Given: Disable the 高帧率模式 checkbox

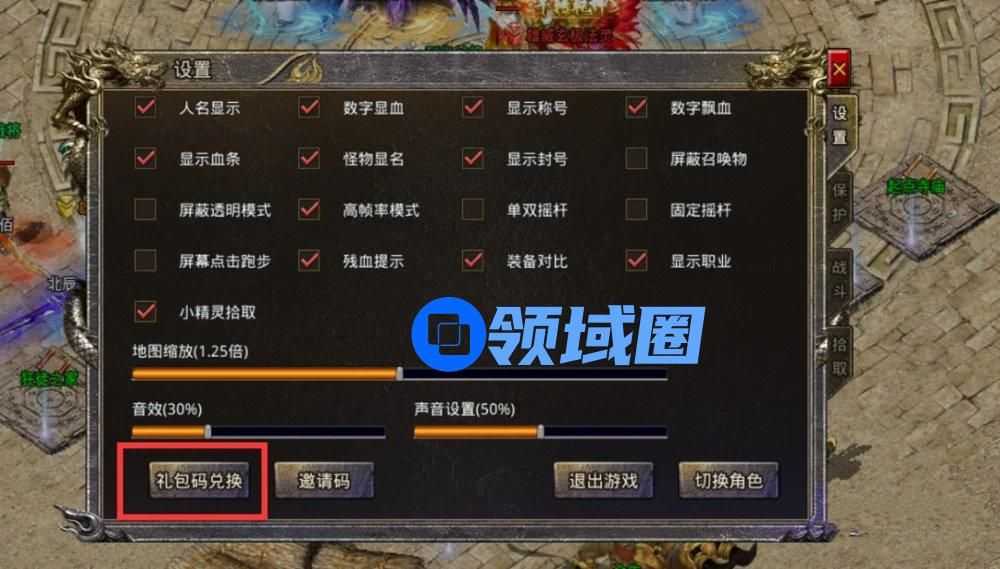Looking at the screenshot, I should click(309, 209).
